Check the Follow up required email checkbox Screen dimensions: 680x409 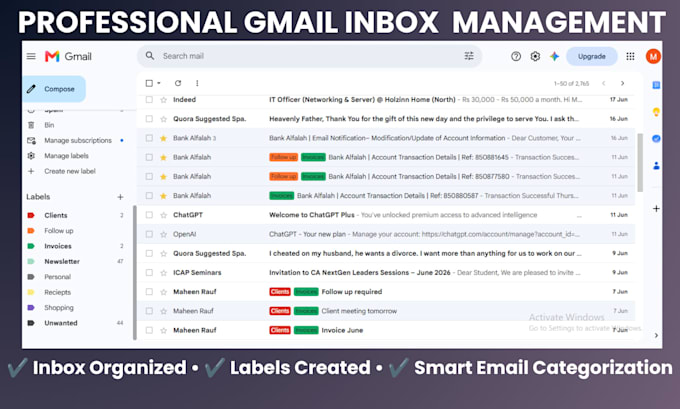(x=149, y=292)
